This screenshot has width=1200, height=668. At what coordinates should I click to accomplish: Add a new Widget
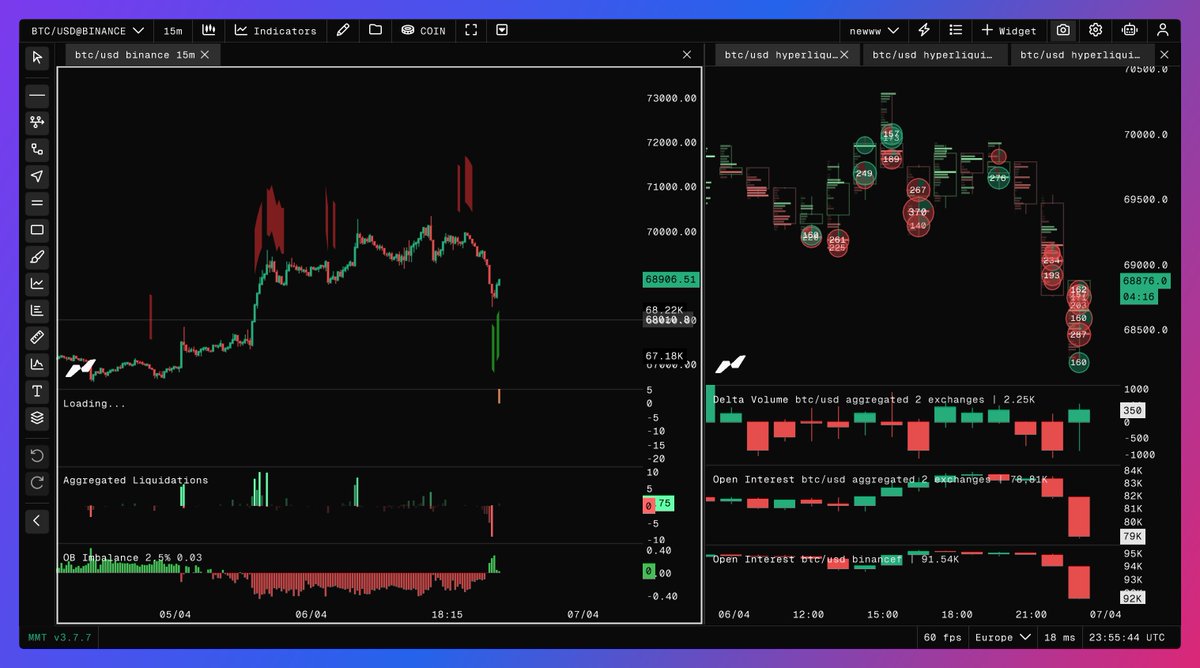click(1009, 31)
